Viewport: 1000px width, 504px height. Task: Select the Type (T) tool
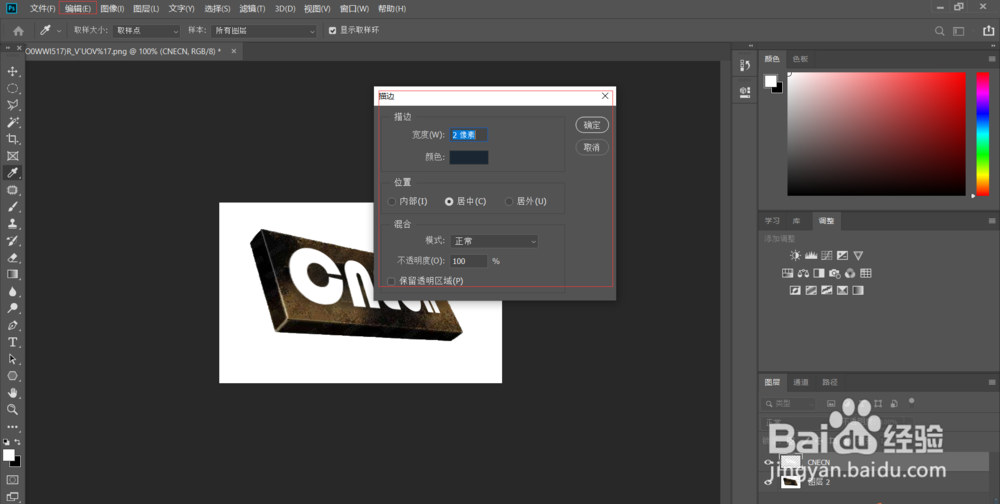tap(12, 342)
